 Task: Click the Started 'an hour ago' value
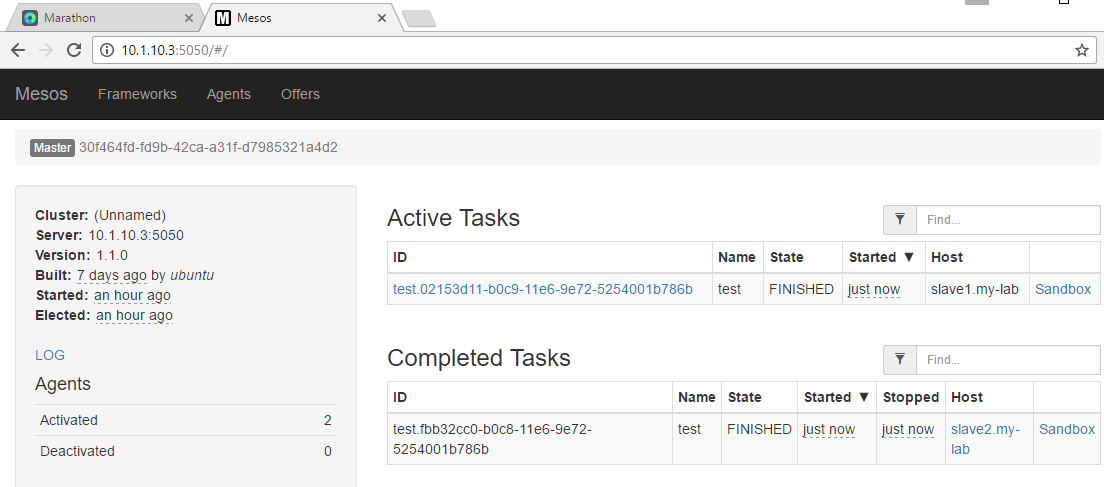132,295
